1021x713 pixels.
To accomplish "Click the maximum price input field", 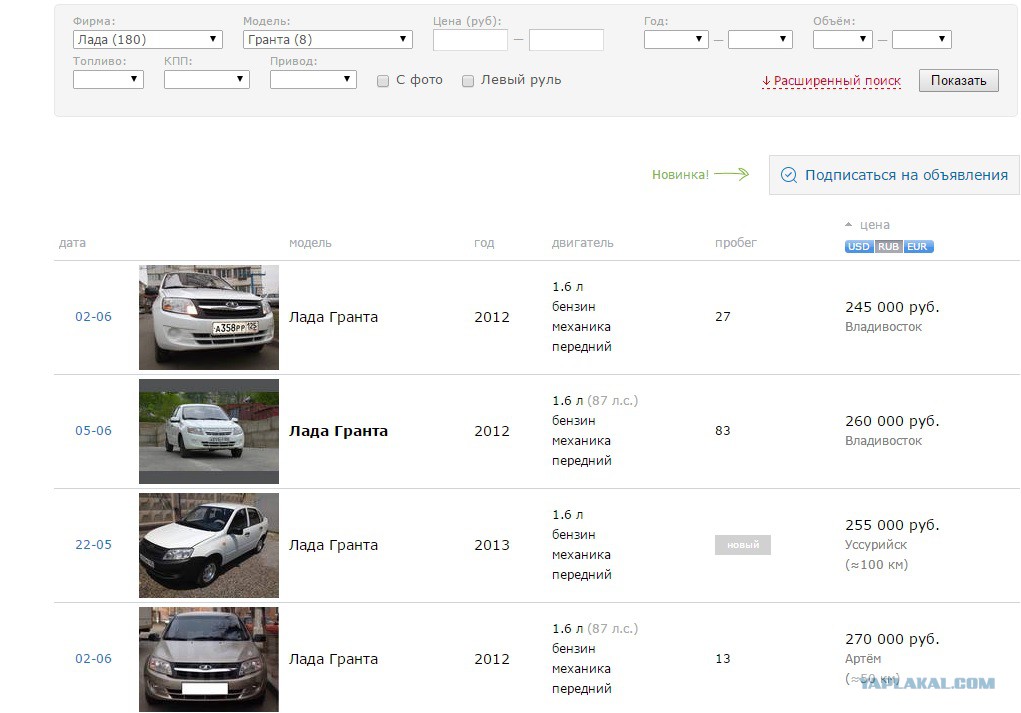I will pos(566,40).
